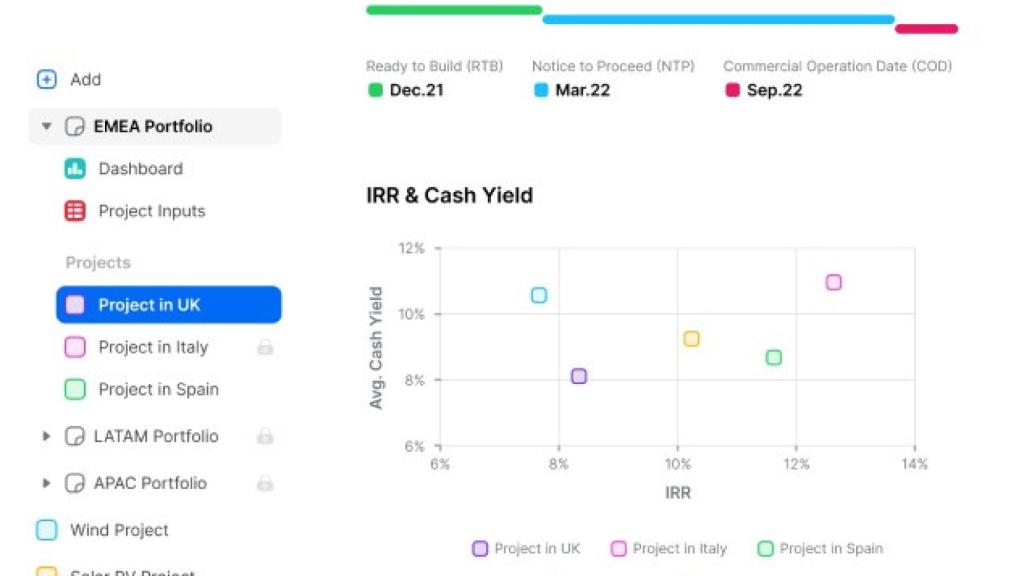Viewport: 1024px width, 576px height.
Task: Click lock icon next to APAC Portfolio
Action: click(x=265, y=483)
